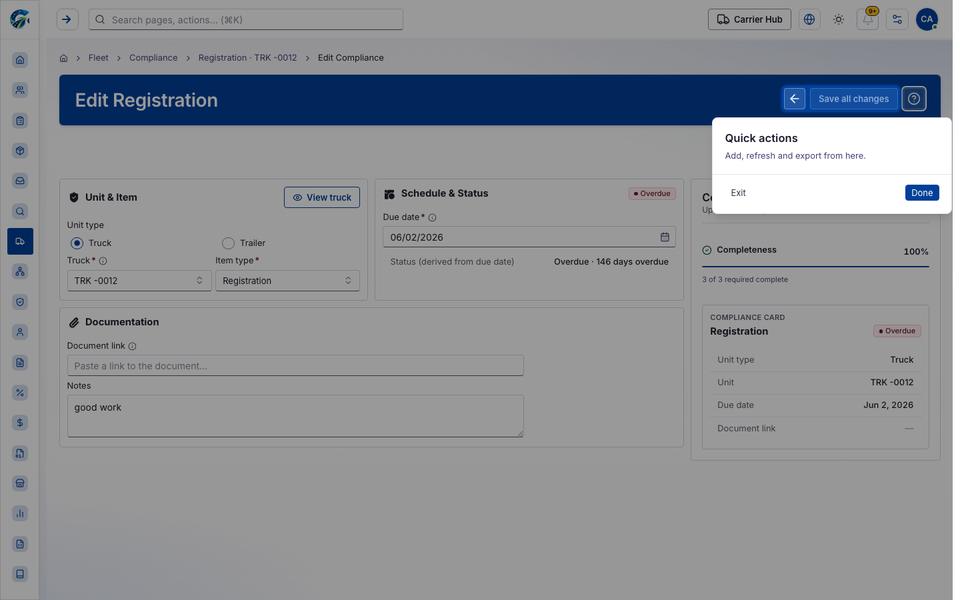Viewport: 960px width, 600px height.
Task: Expand the sidebar with the arrow button
Action: click(67, 20)
